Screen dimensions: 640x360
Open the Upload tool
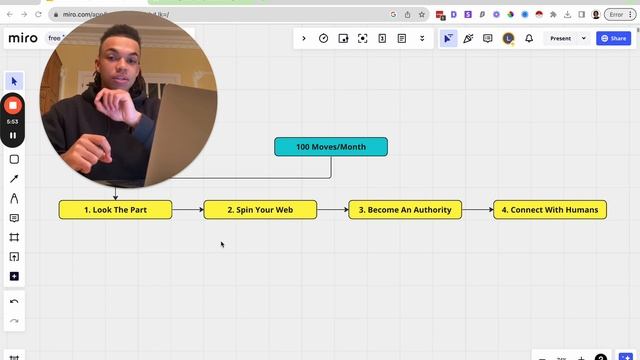tap(14, 257)
